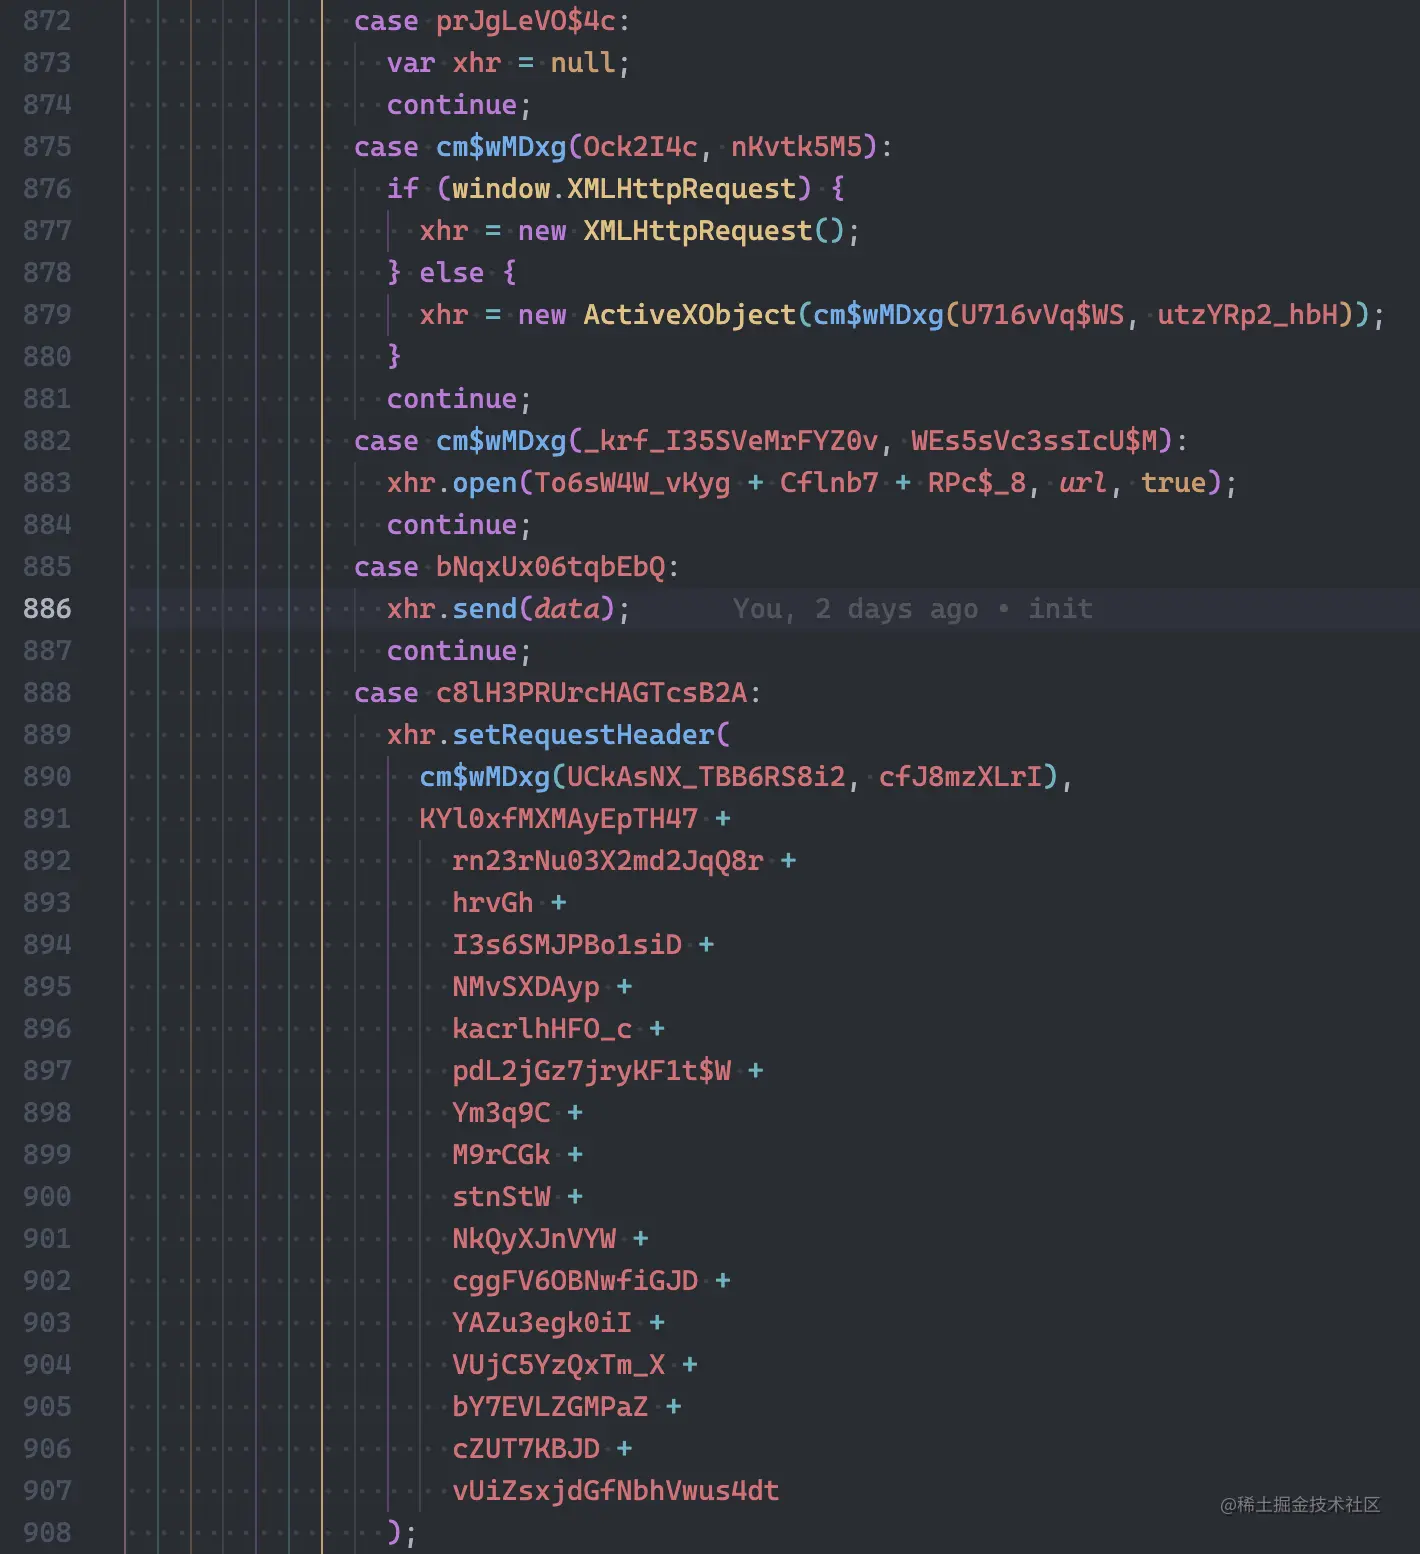Click the variable I3s6SMJPBo1siD
The width and height of the screenshot is (1420, 1554).
tap(567, 945)
